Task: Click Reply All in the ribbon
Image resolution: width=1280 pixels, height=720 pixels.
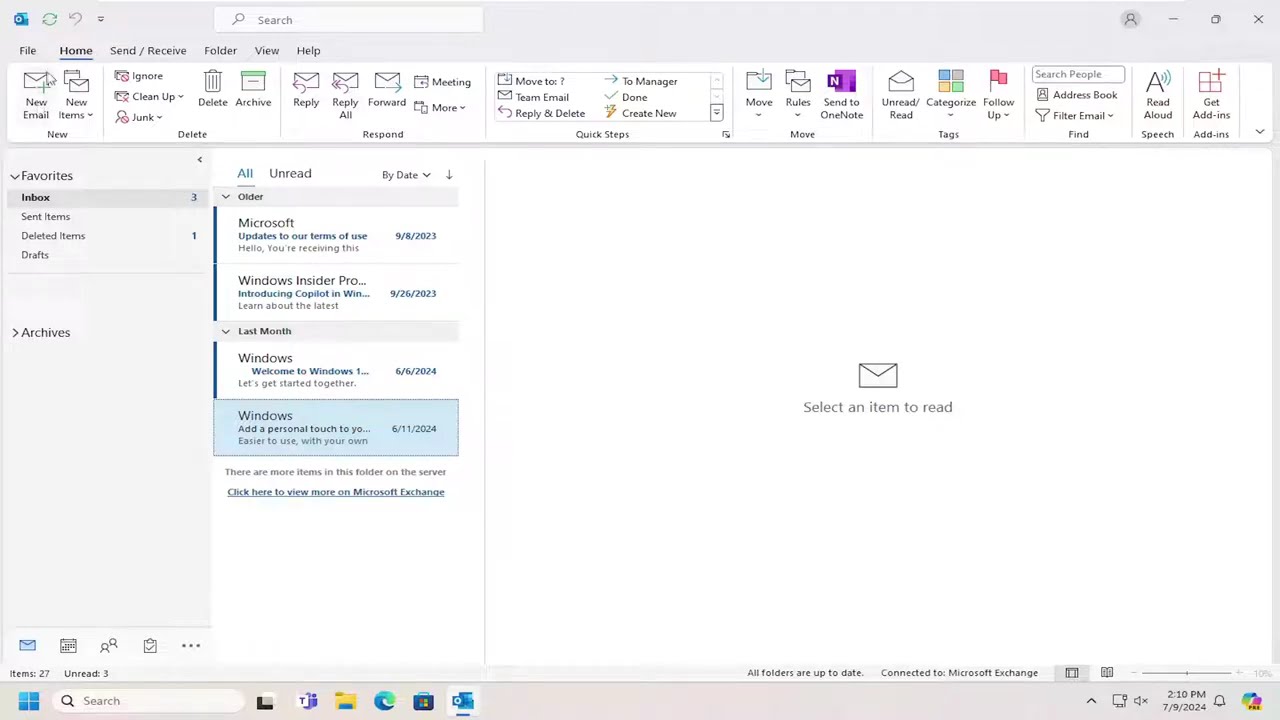Action: tap(345, 95)
